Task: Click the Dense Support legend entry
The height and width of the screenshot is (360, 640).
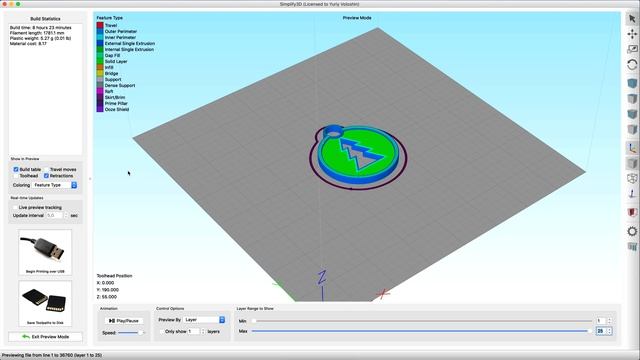Action: [120, 85]
